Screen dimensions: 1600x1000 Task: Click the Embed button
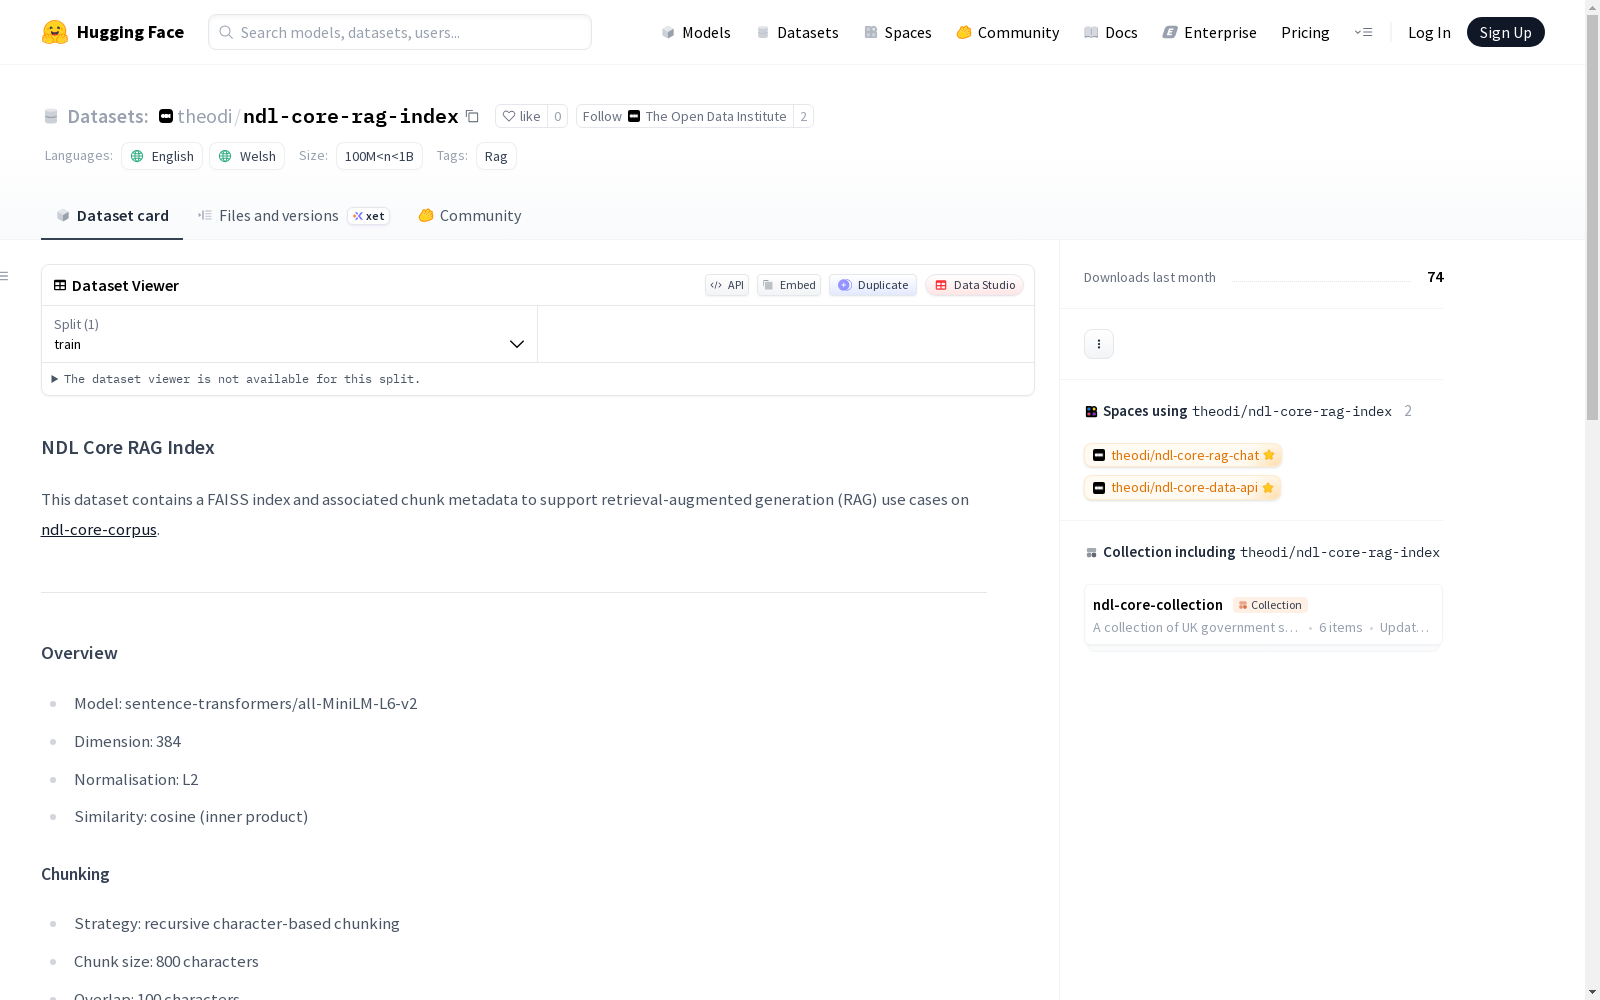click(789, 285)
